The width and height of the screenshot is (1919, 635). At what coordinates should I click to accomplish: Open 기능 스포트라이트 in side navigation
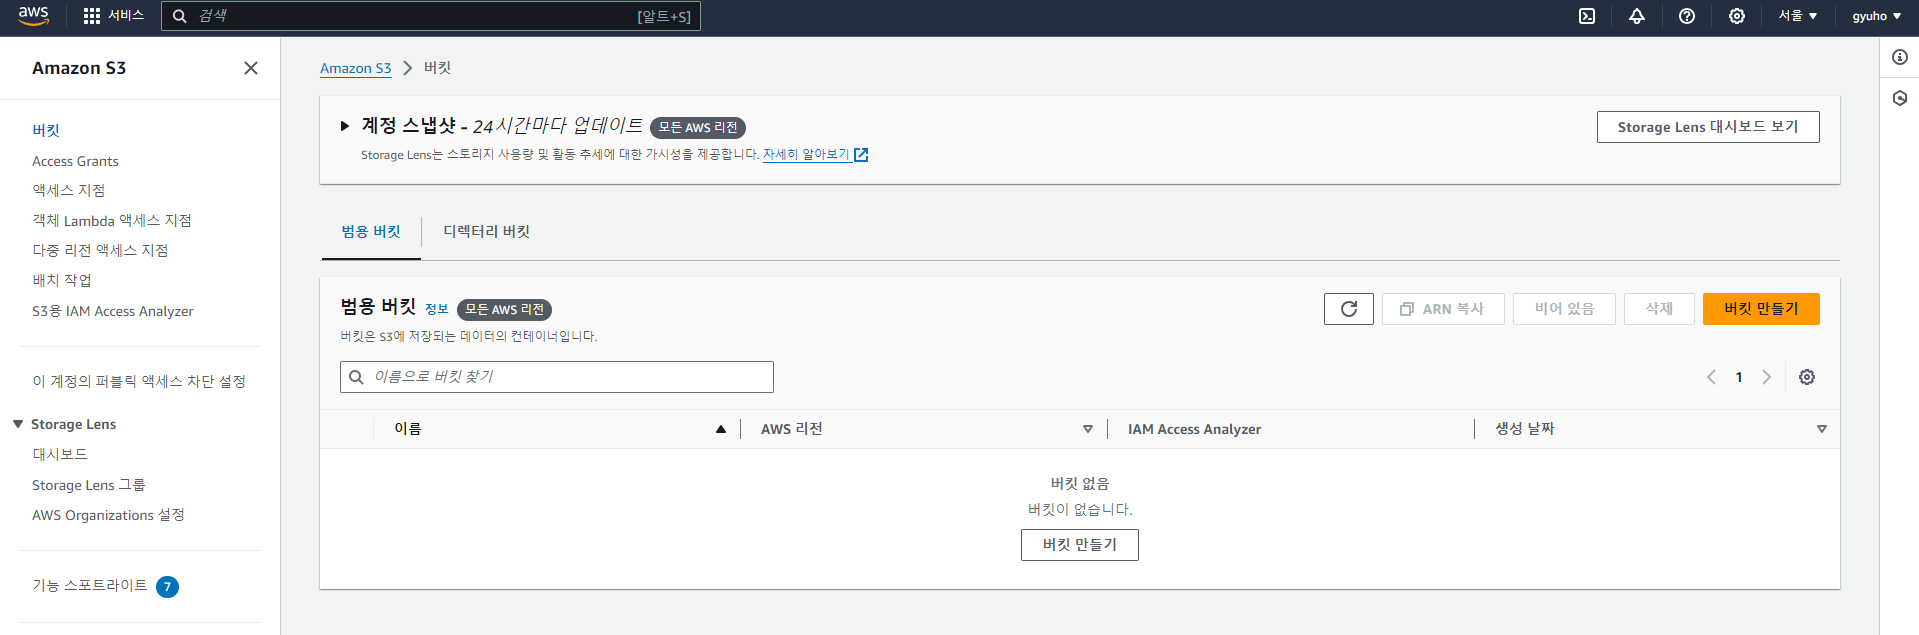[90, 586]
